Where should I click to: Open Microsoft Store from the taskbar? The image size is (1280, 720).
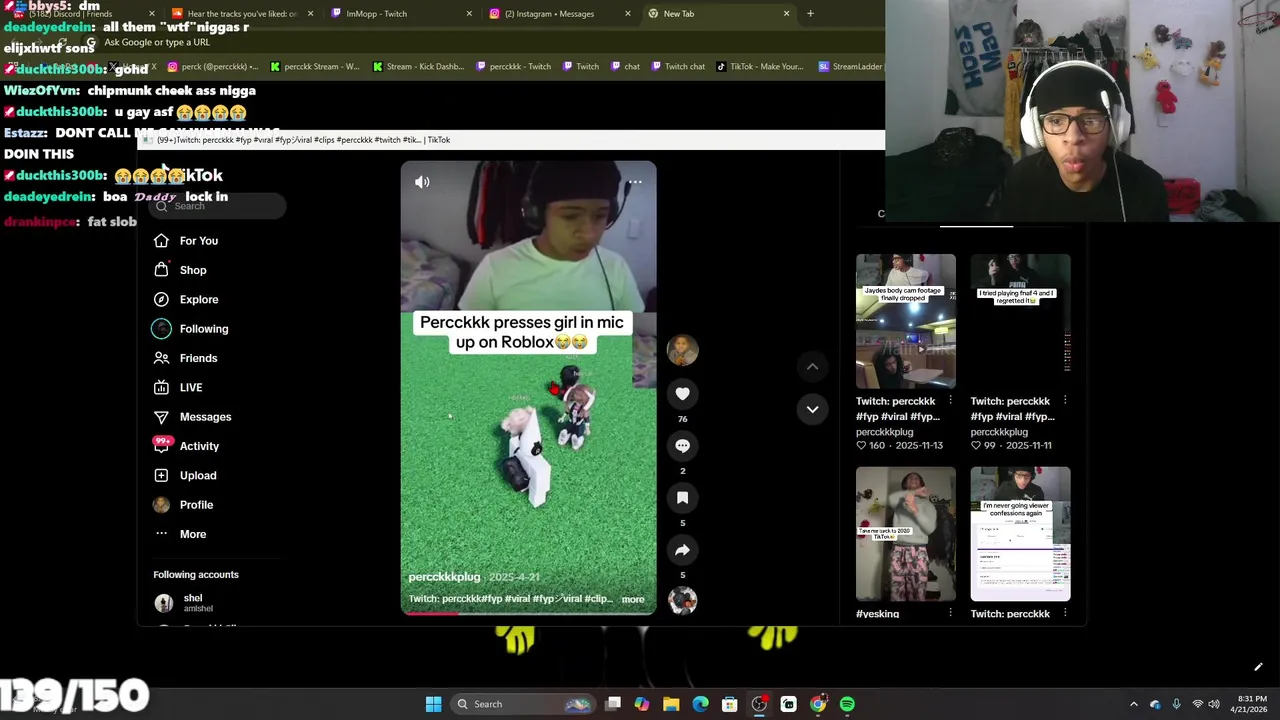click(730, 704)
